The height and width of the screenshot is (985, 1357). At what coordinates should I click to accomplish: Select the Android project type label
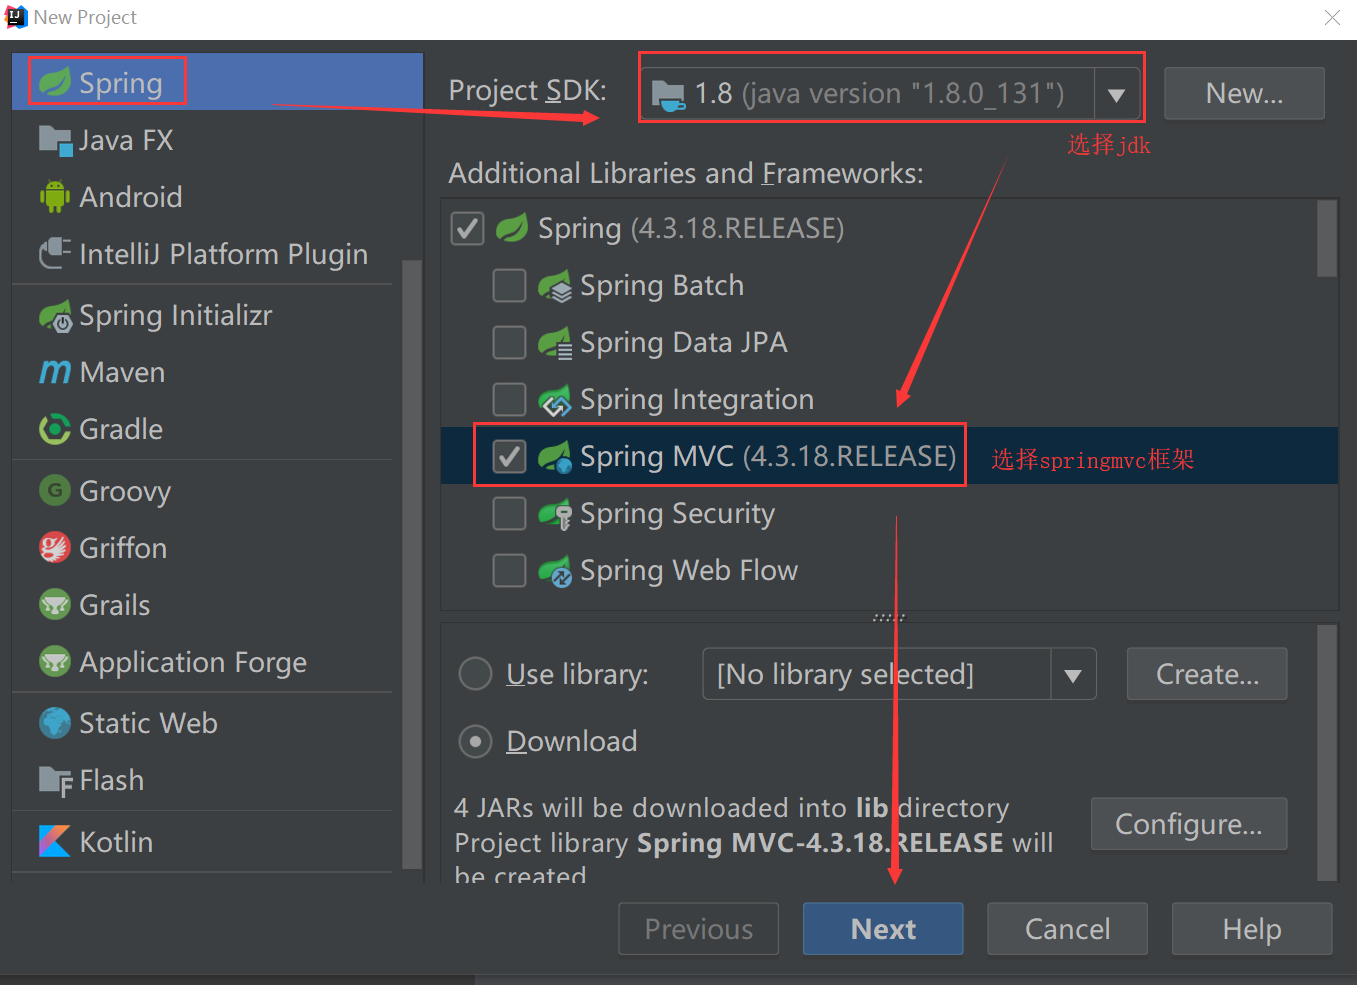131,197
